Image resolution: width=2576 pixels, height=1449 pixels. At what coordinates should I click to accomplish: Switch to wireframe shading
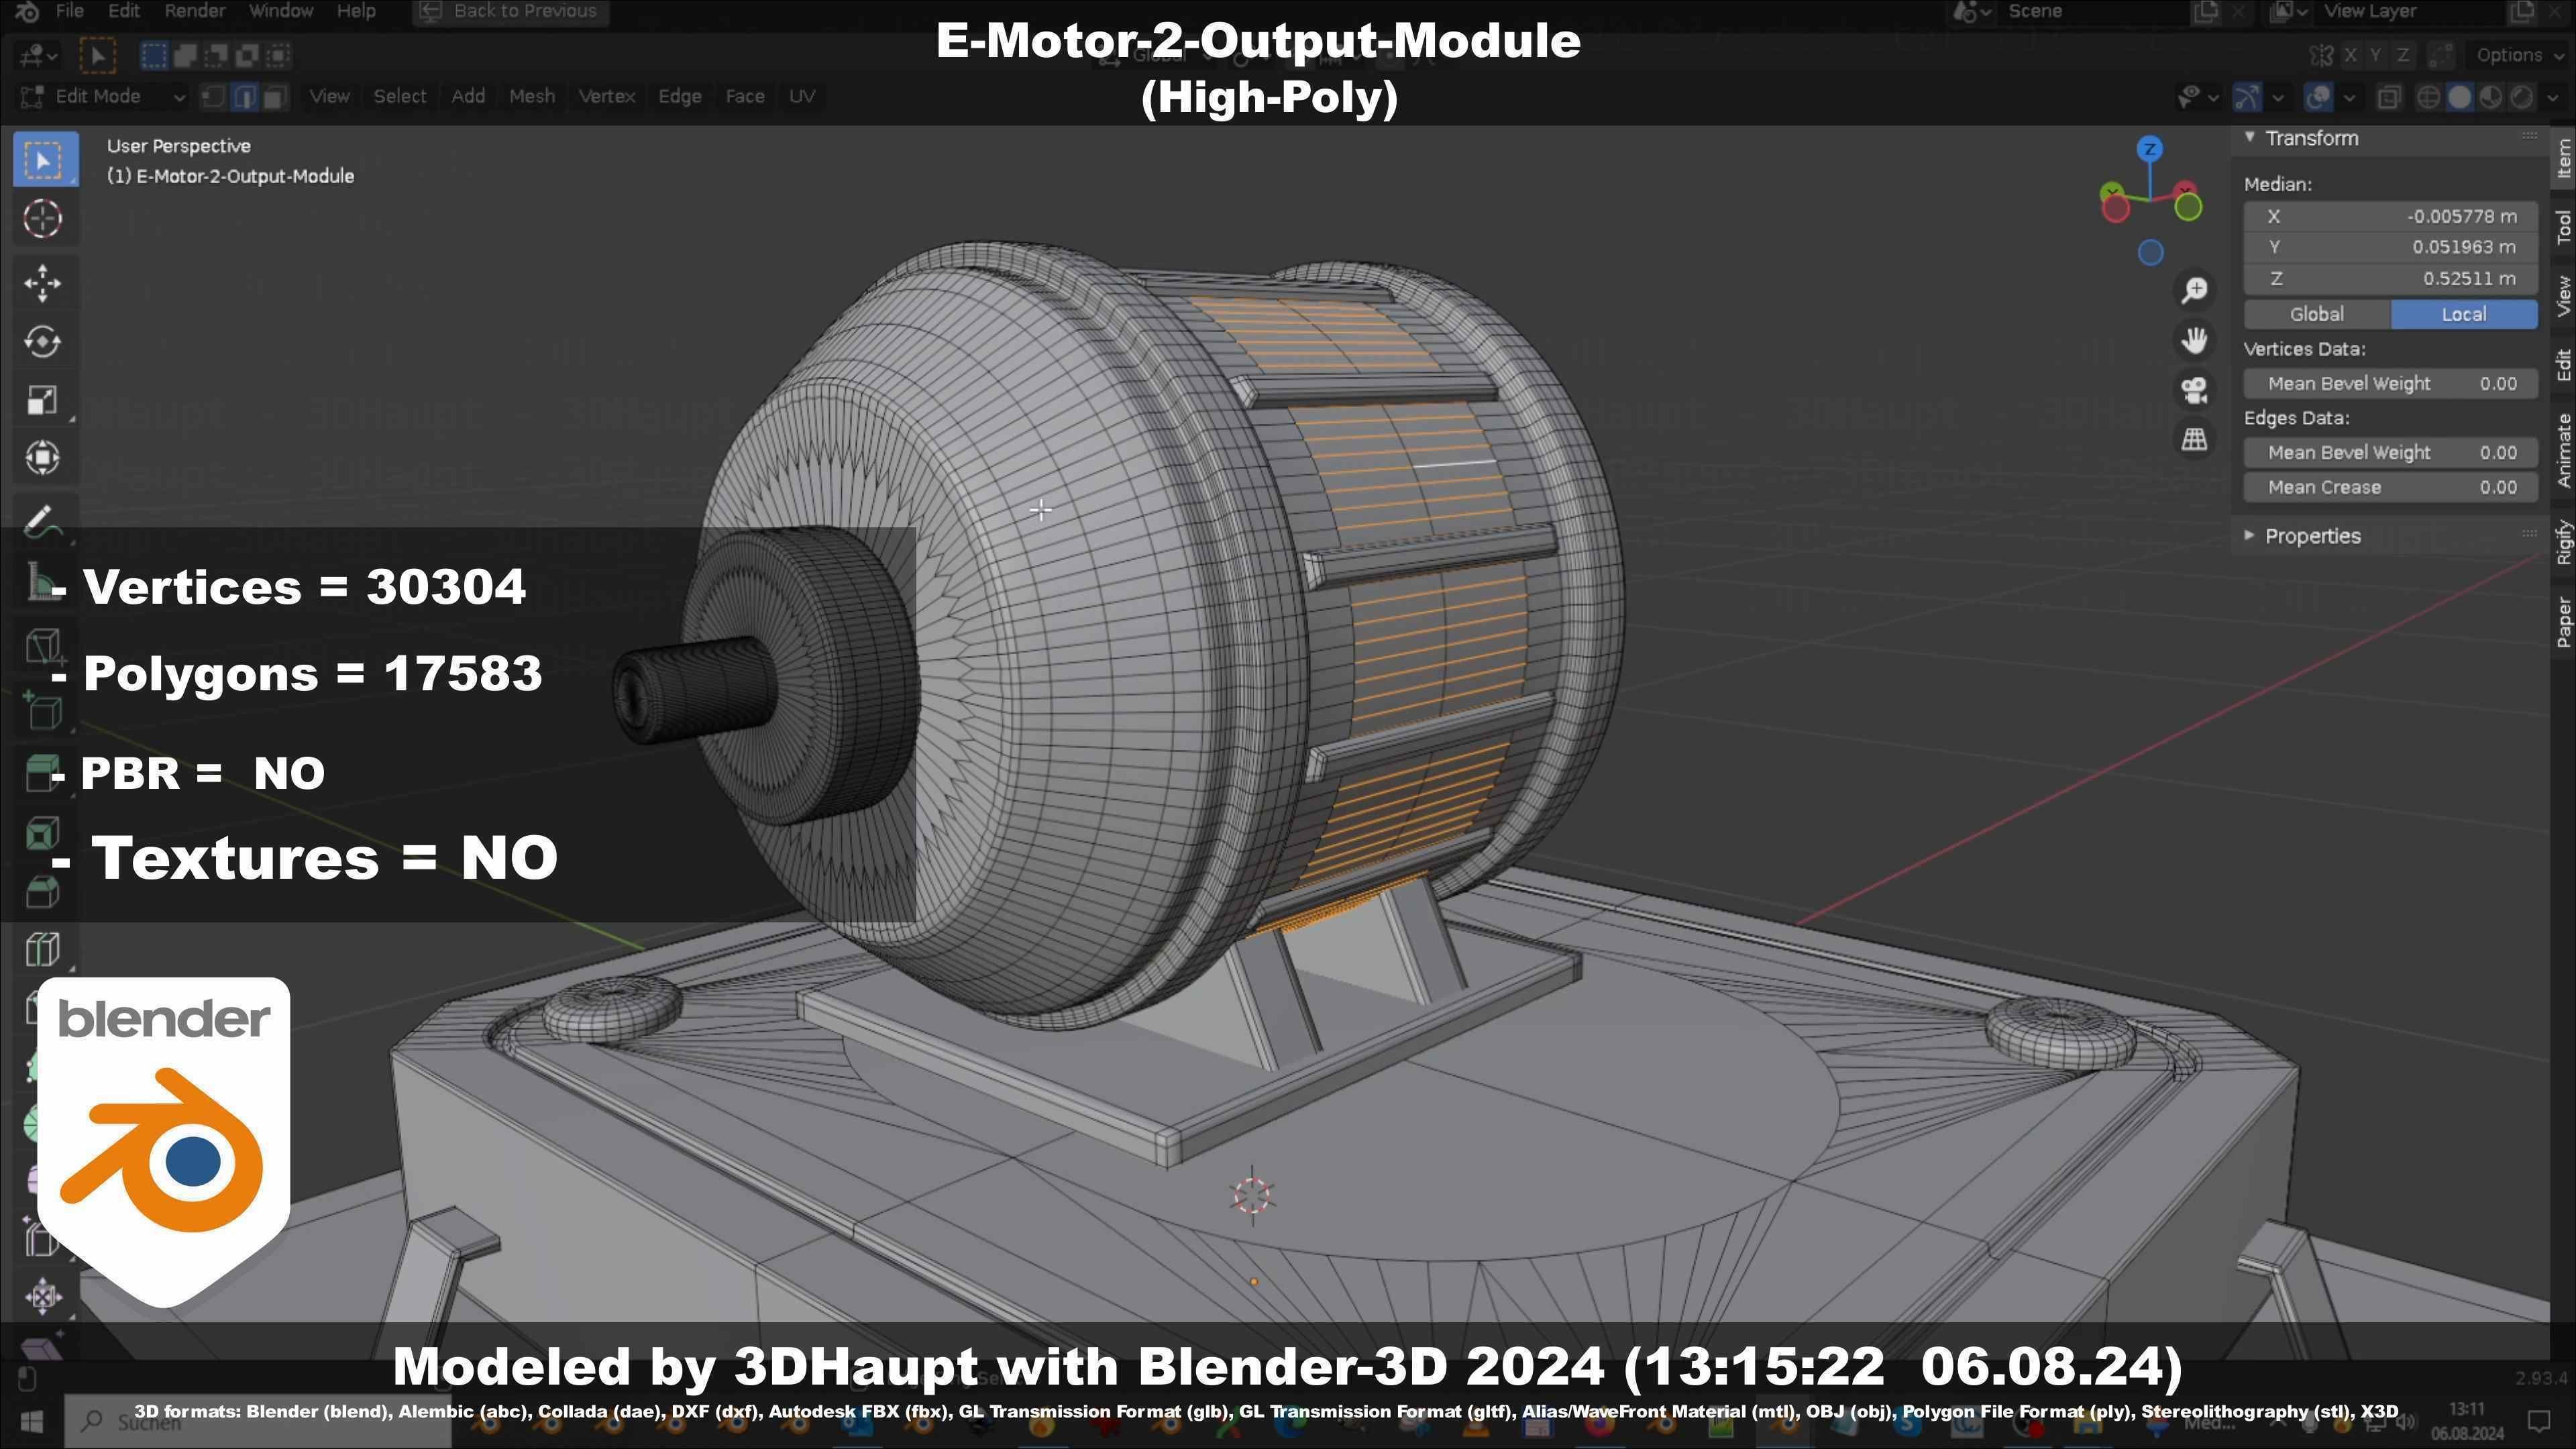(x=2428, y=97)
